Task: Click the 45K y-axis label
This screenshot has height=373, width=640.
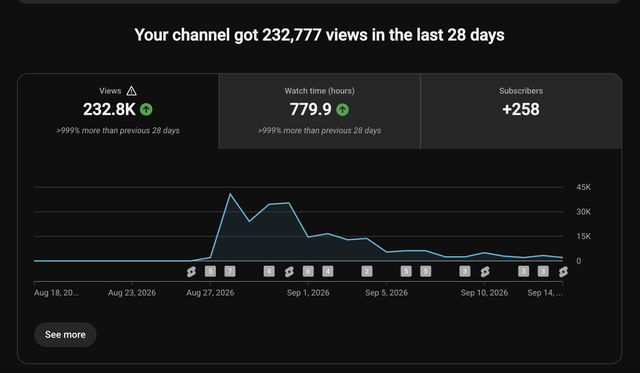Action: click(583, 187)
